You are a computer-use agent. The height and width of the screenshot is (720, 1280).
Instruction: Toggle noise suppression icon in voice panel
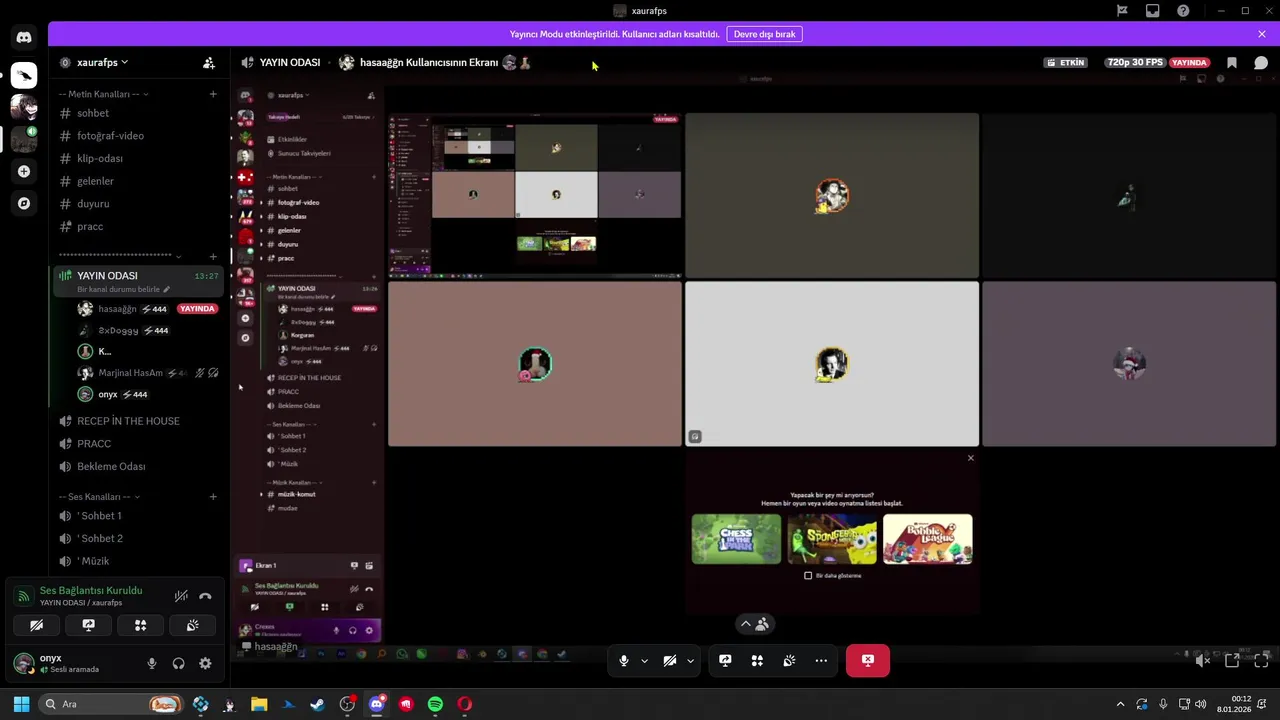[x=181, y=596]
